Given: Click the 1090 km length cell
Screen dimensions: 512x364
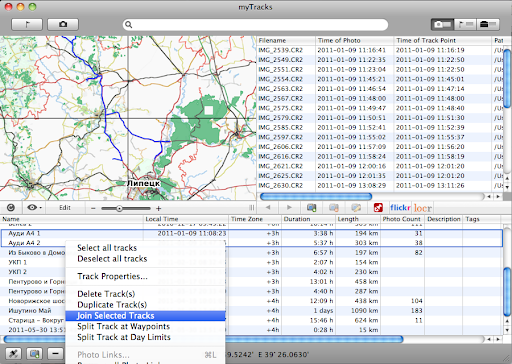Looking at the screenshot, I should point(365,311).
